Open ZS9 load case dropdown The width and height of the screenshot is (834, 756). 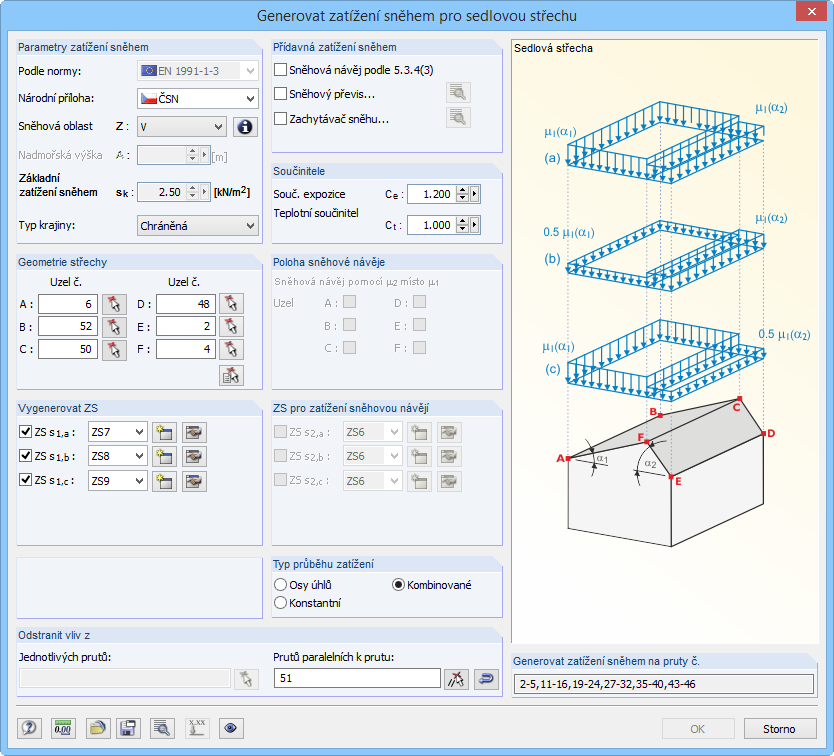[x=118, y=481]
